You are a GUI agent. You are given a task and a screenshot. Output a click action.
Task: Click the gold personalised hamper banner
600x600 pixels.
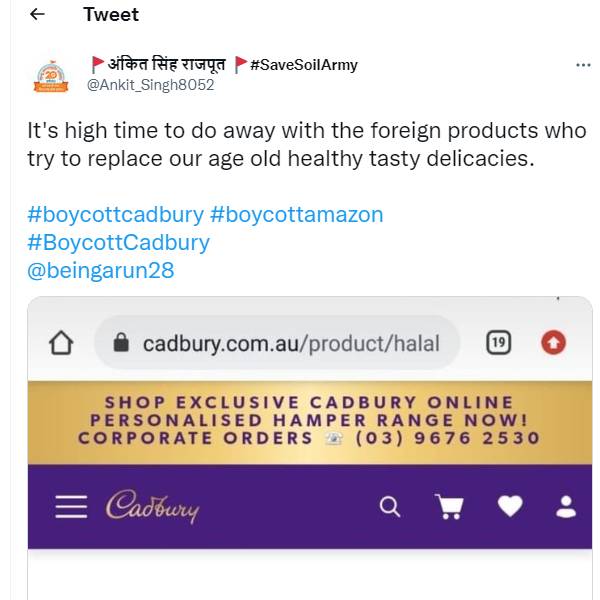[309, 422]
